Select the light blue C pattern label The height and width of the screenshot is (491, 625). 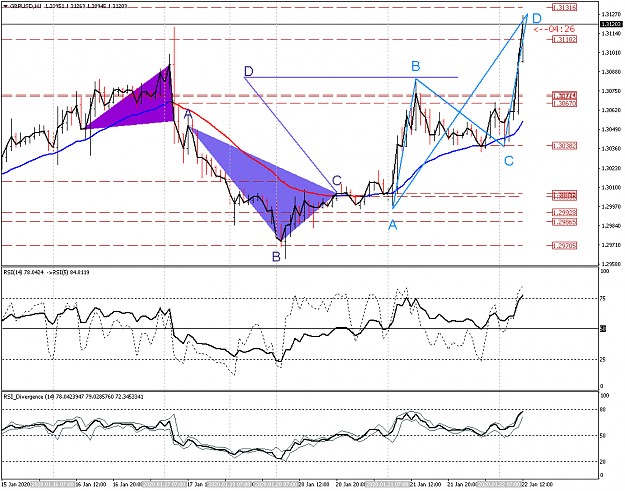[x=509, y=161]
